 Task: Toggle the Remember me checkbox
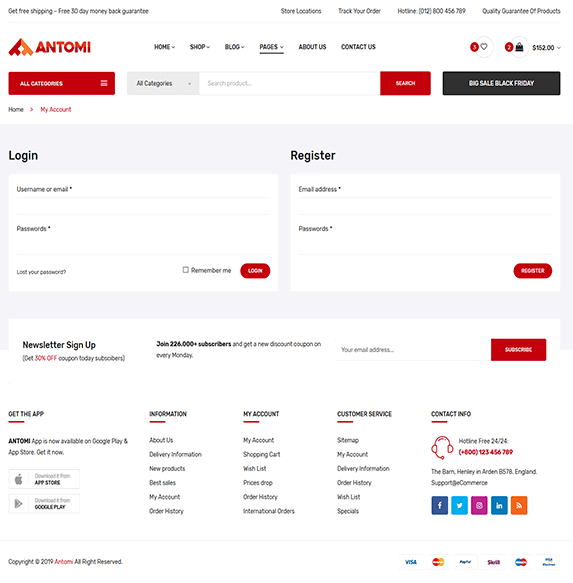coord(186,270)
